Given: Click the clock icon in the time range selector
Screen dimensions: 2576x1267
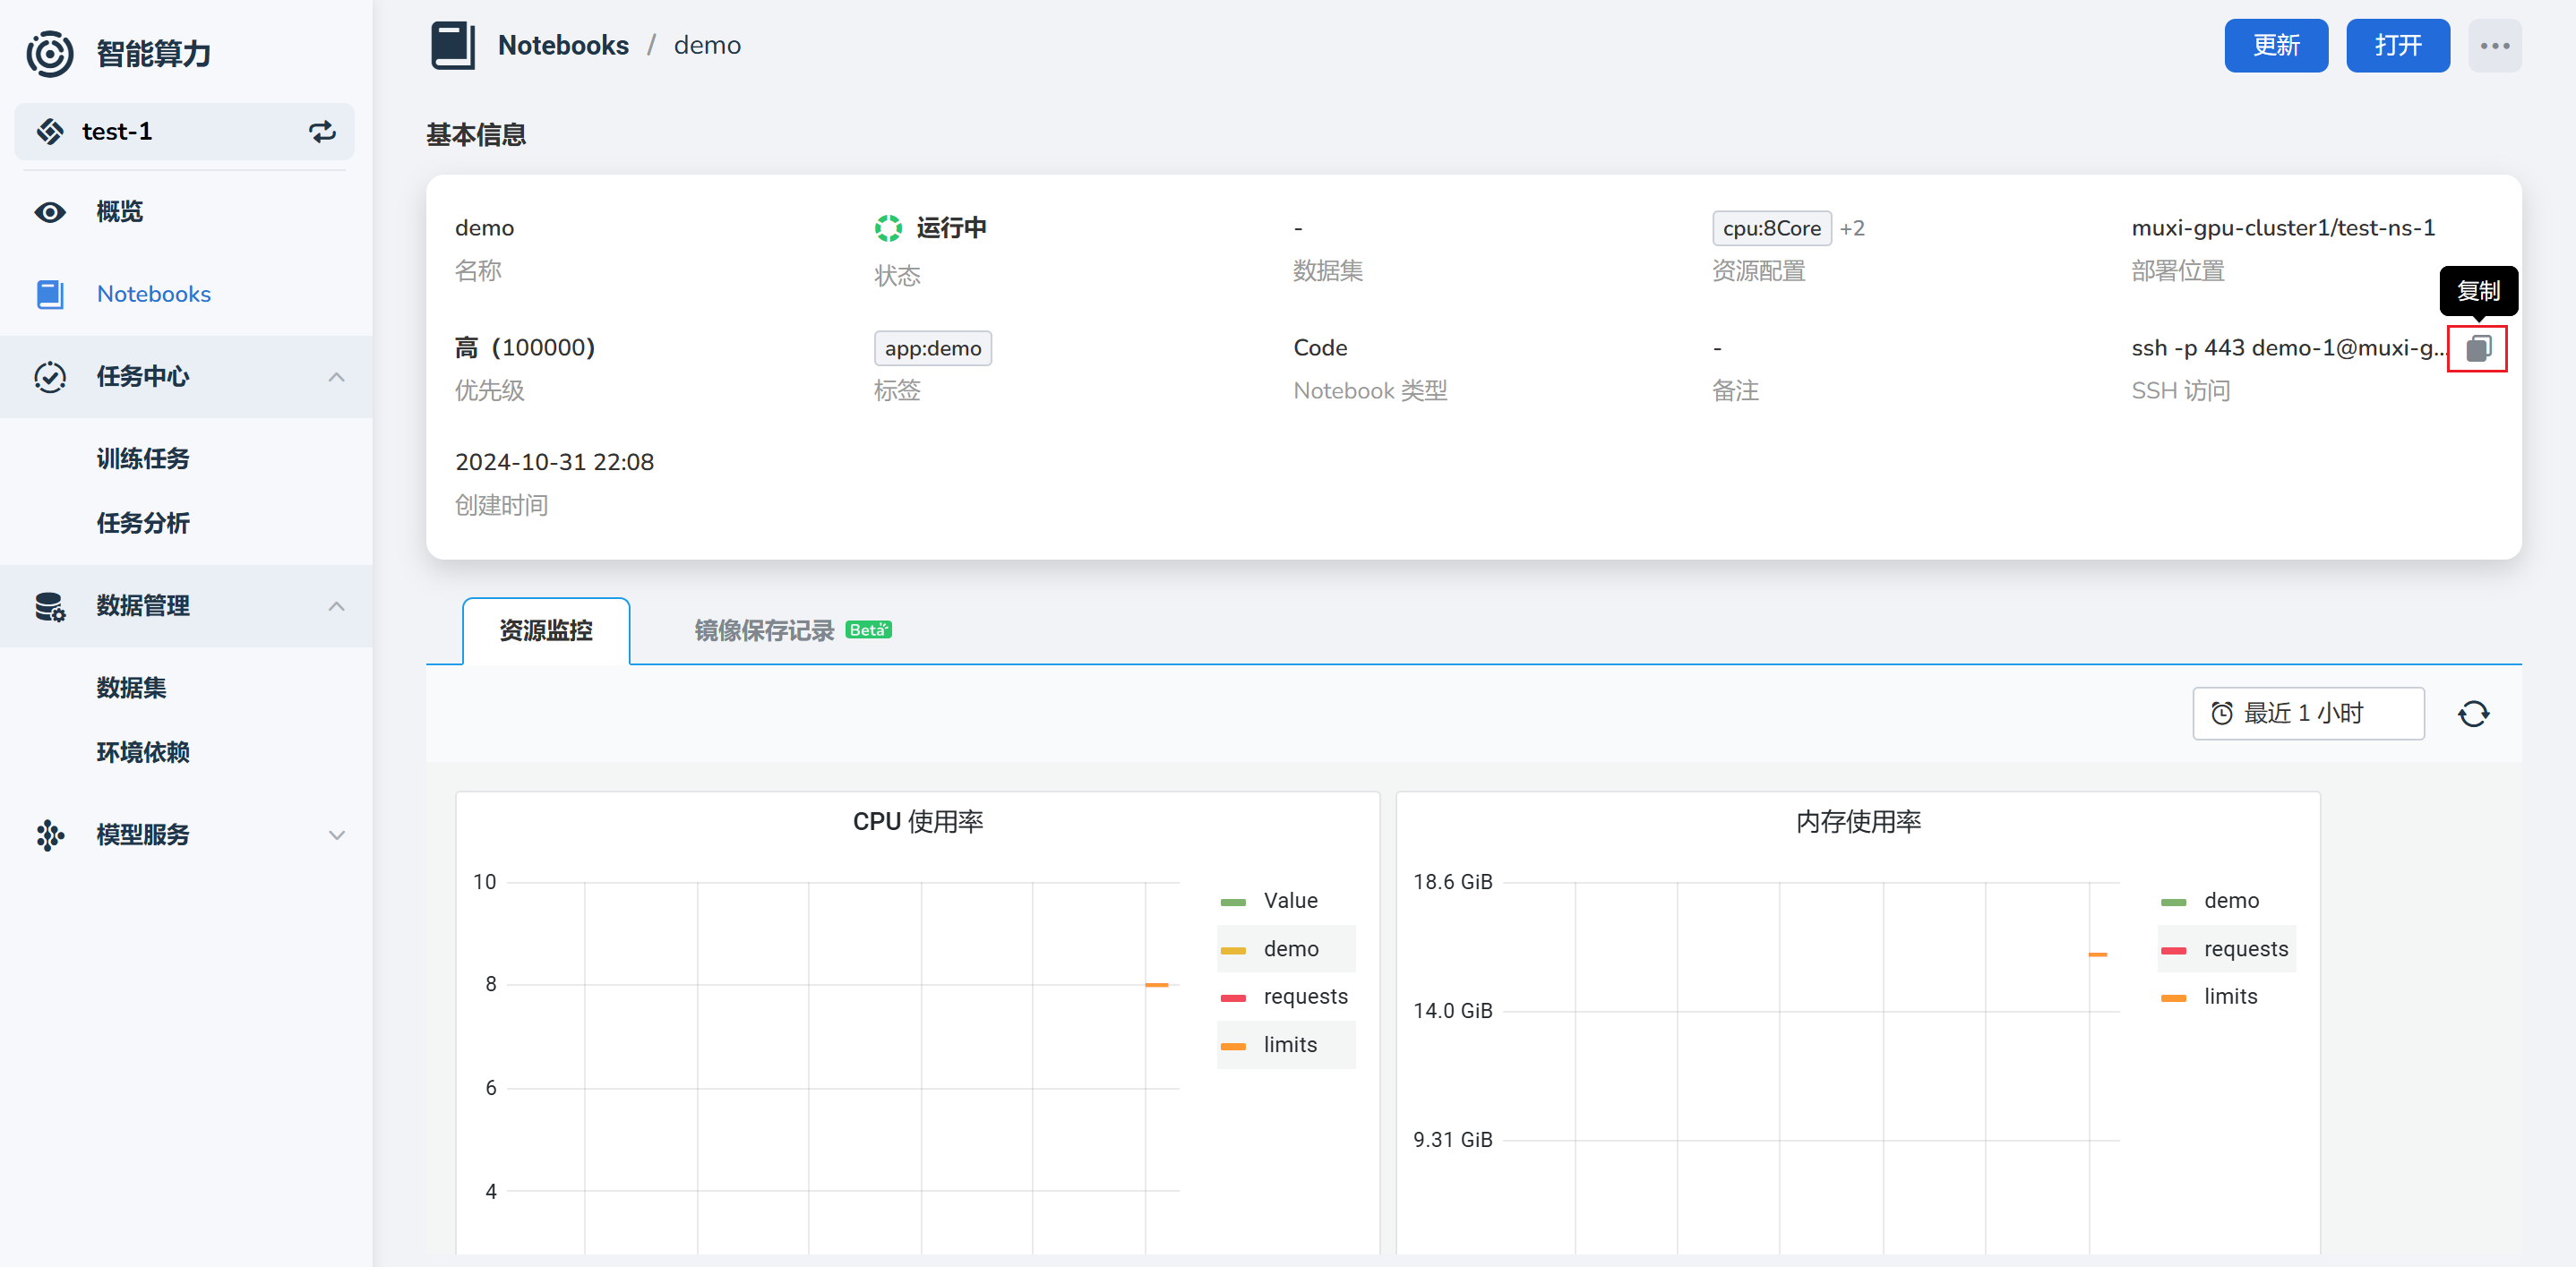Looking at the screenshot, I should click(x=2221, y=714).
